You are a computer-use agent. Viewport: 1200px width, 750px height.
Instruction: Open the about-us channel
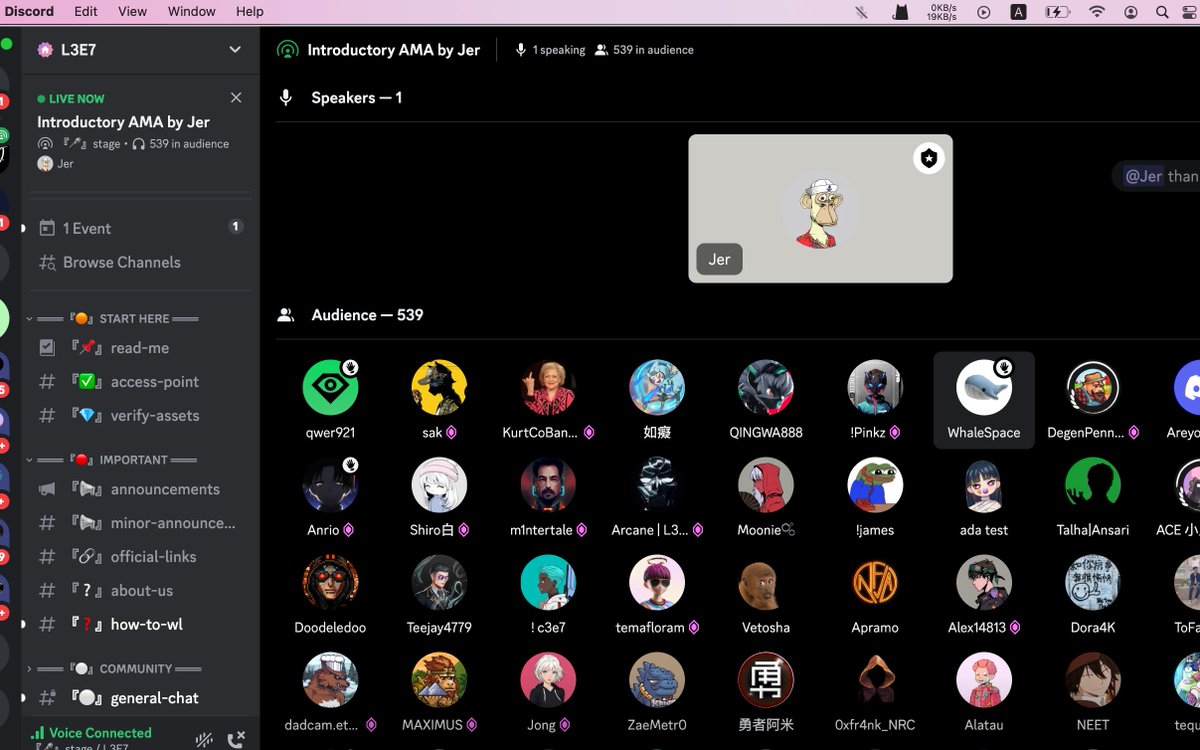[140, 590]
